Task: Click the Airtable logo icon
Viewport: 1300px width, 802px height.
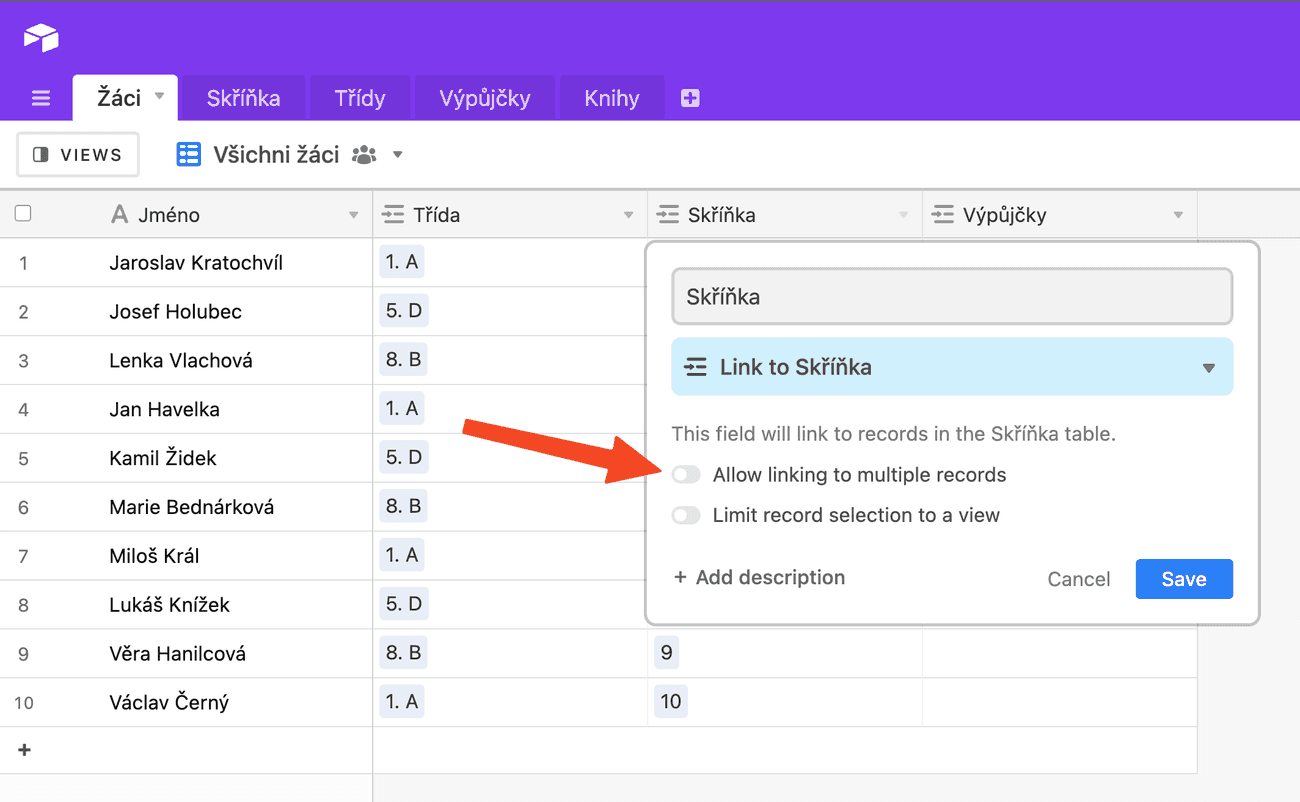Action: point(41,38)
